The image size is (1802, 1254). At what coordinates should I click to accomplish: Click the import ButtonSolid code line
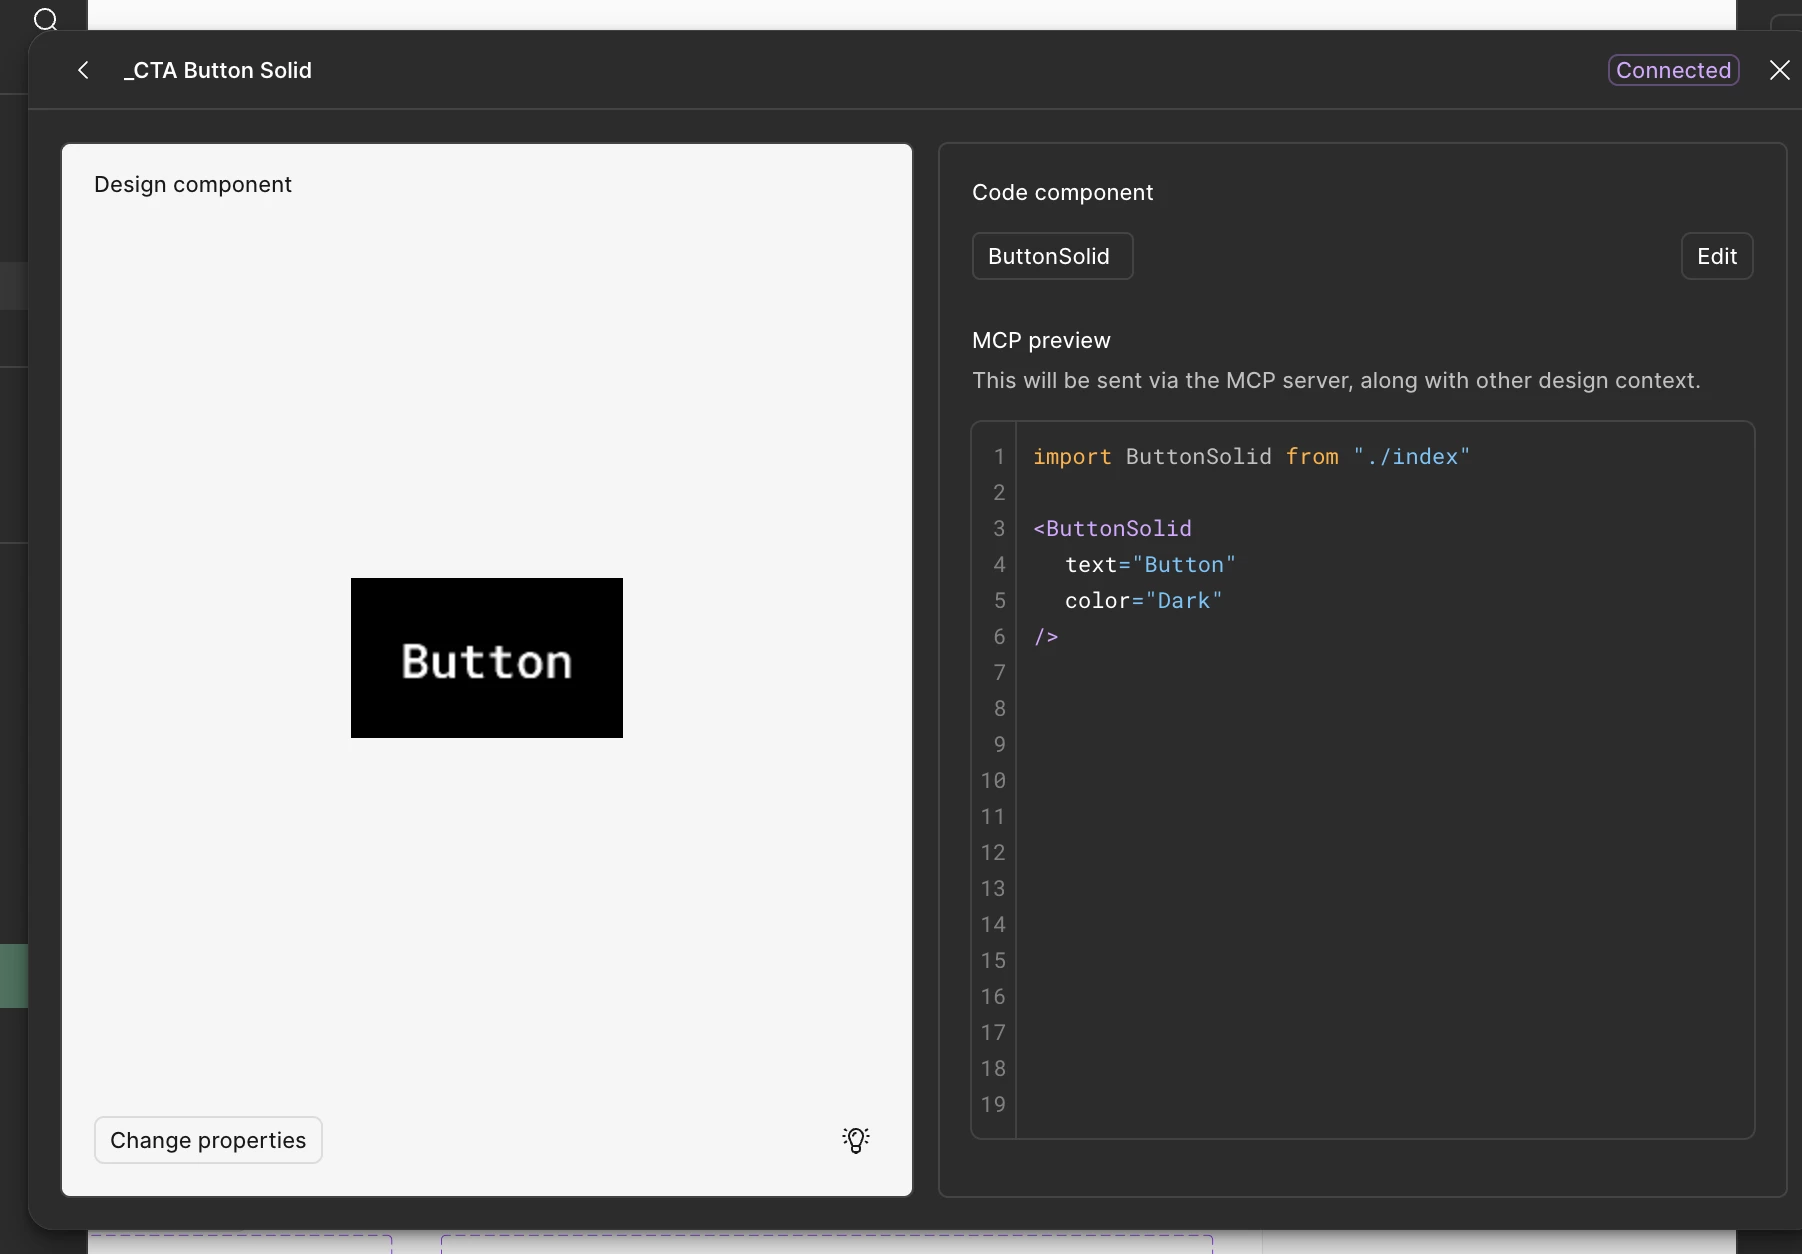point(1251,457)
